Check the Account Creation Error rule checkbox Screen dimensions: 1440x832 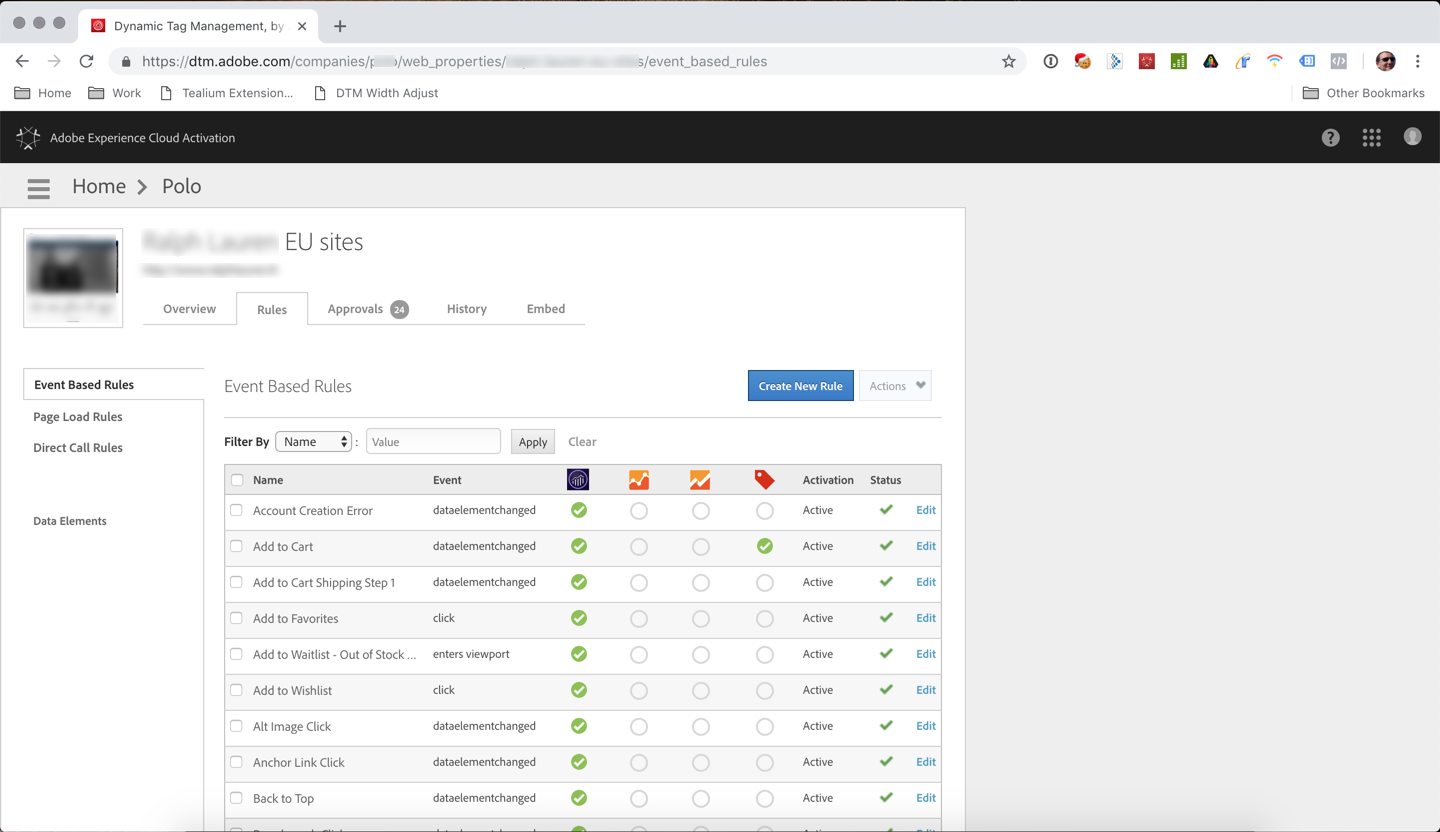(x=236, y=510)
